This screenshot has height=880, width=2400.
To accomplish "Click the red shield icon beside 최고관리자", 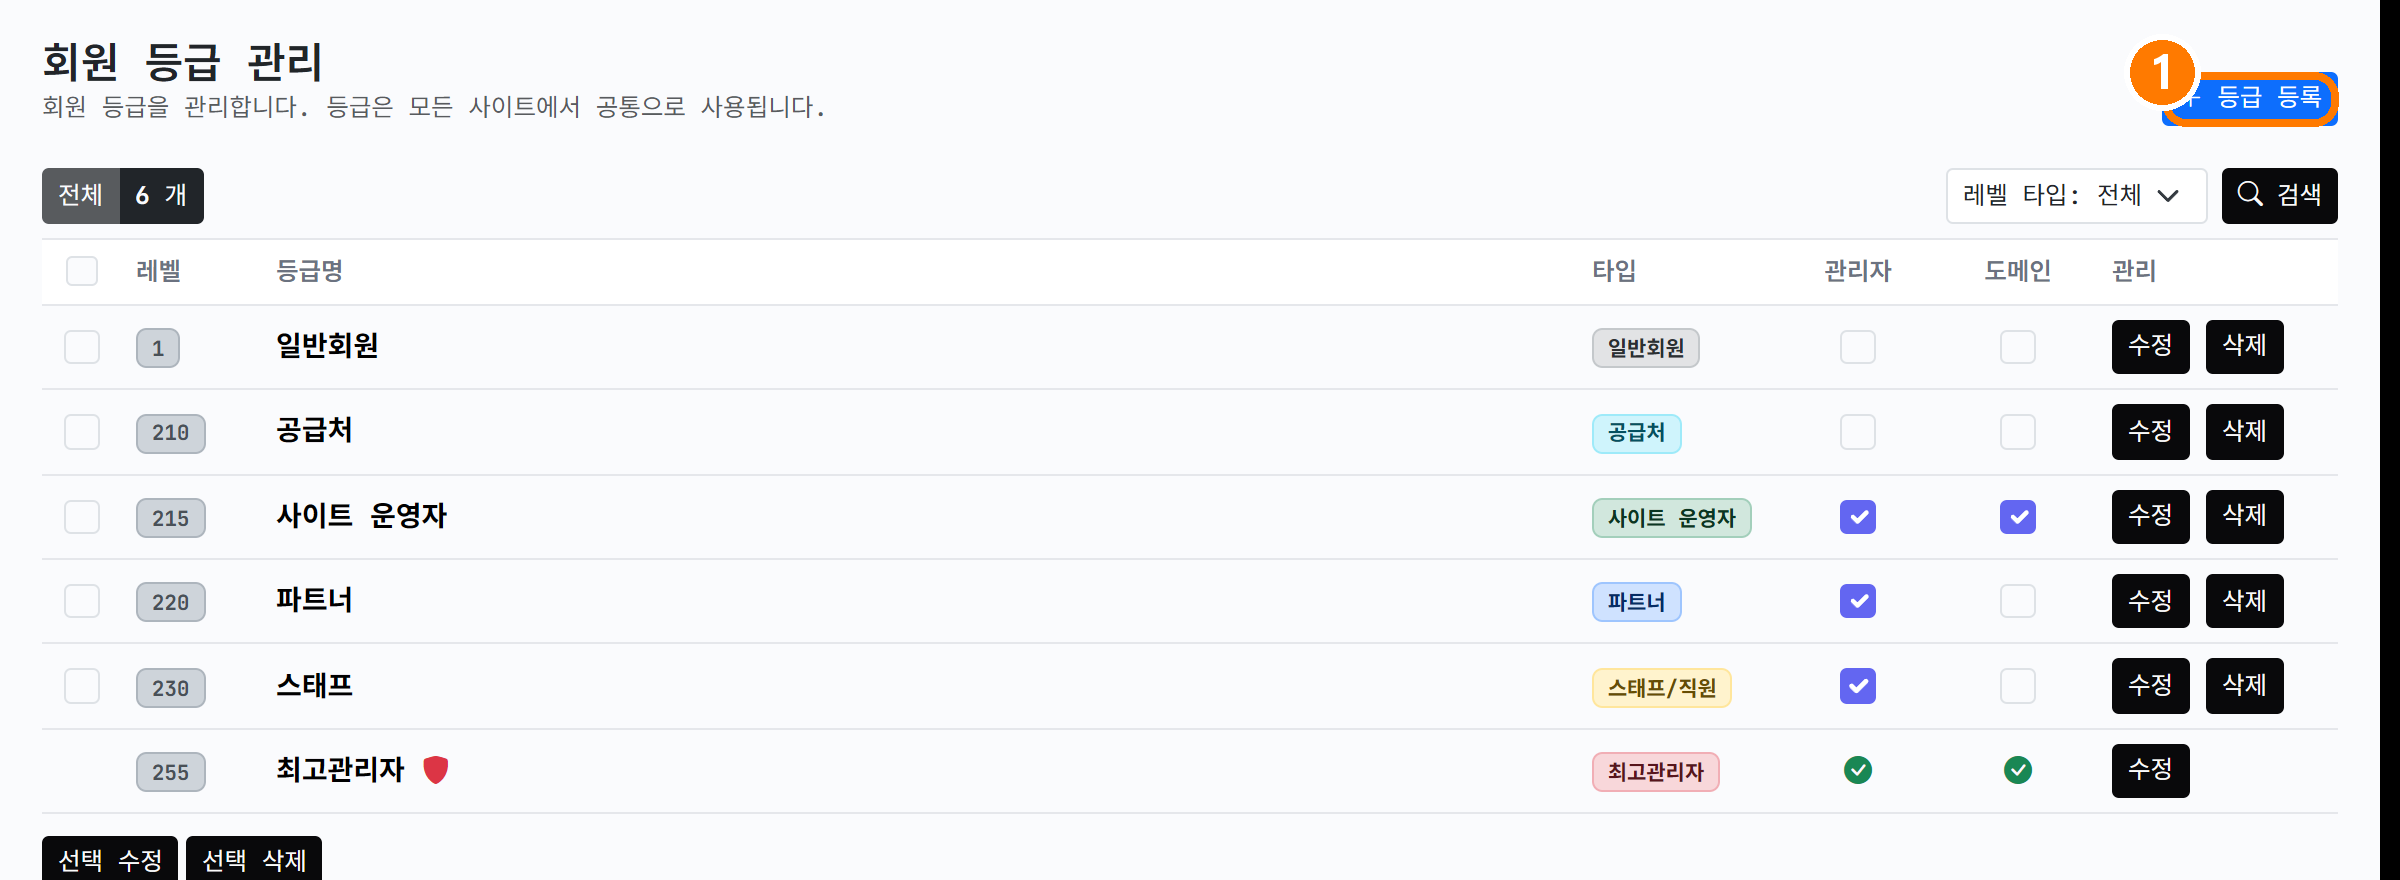I will [x=435, y=770].
